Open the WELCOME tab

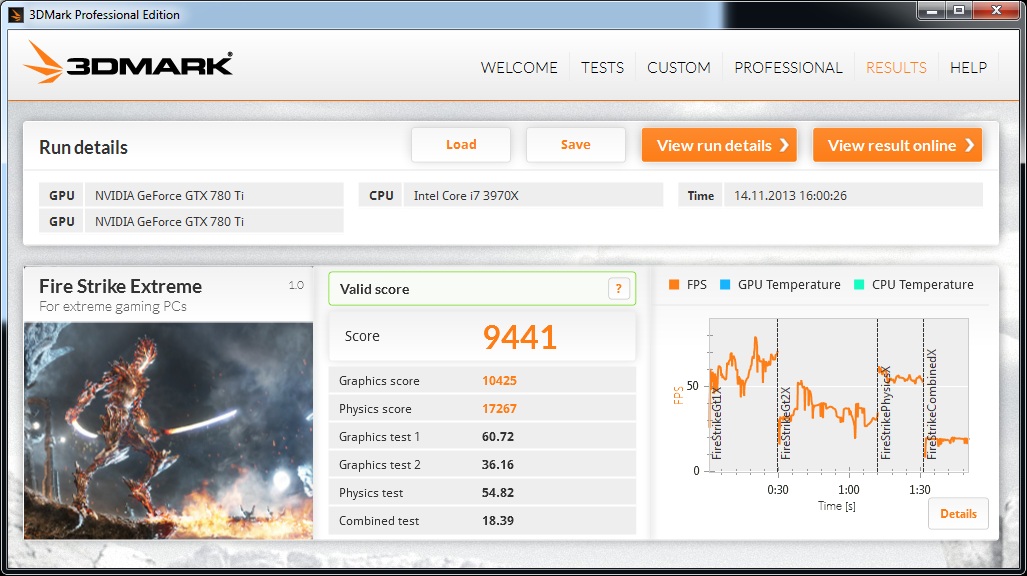coord(519,67)
